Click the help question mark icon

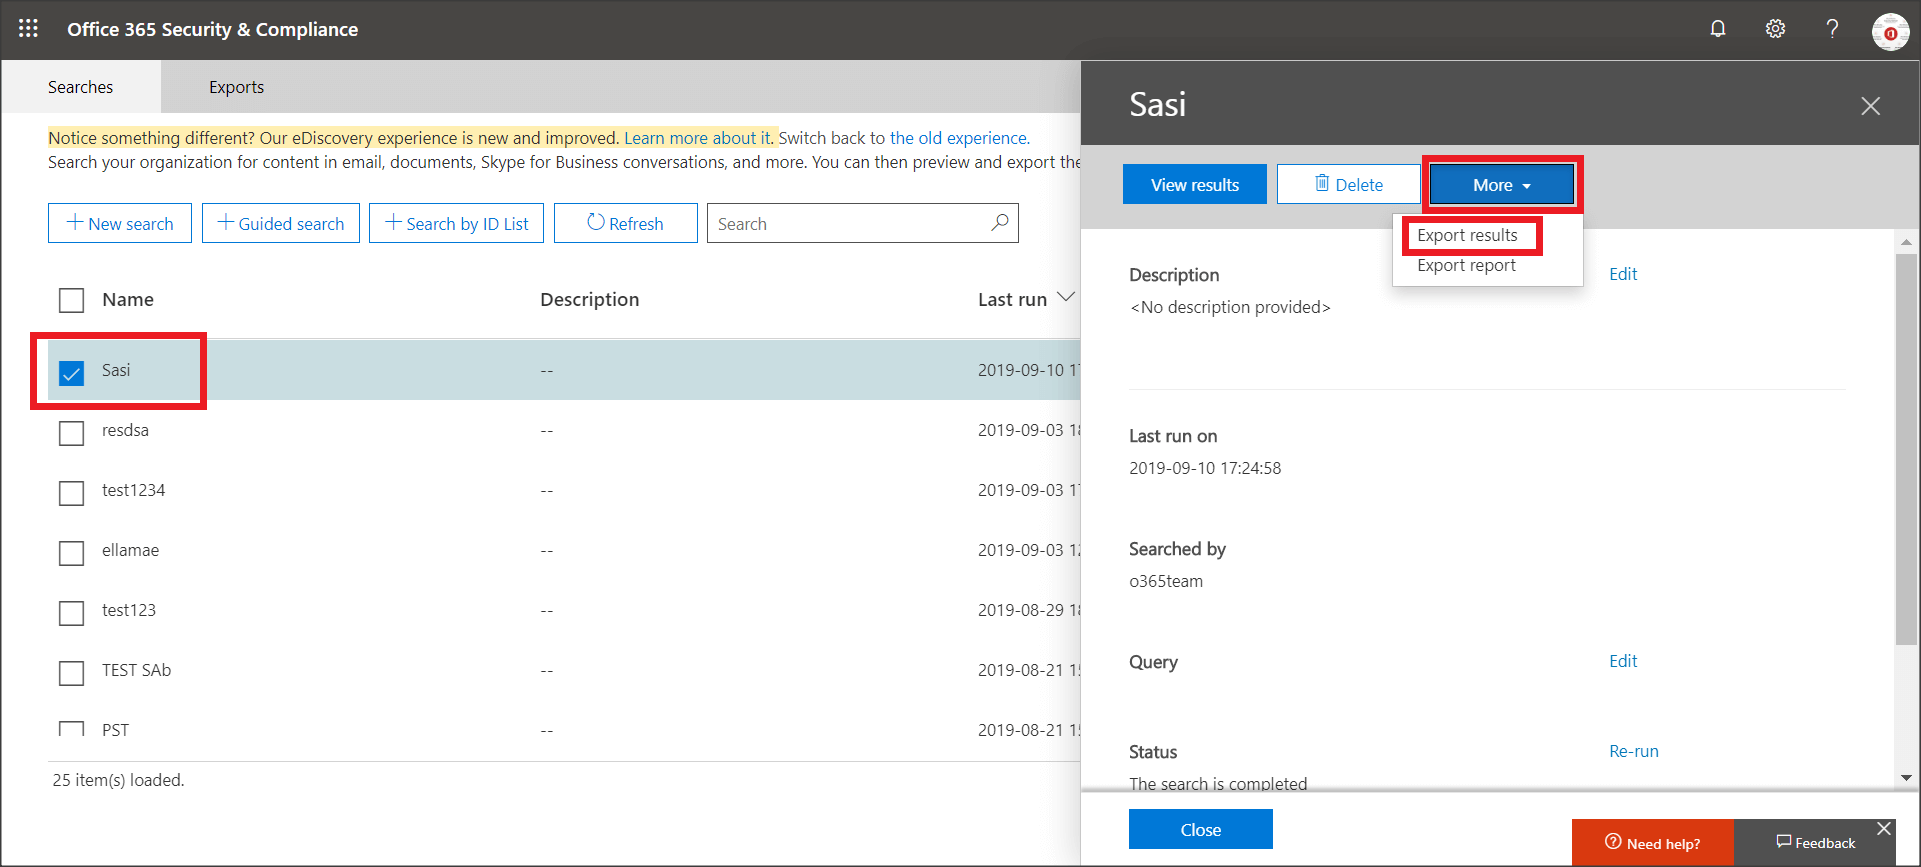(x=1832, y=29)
